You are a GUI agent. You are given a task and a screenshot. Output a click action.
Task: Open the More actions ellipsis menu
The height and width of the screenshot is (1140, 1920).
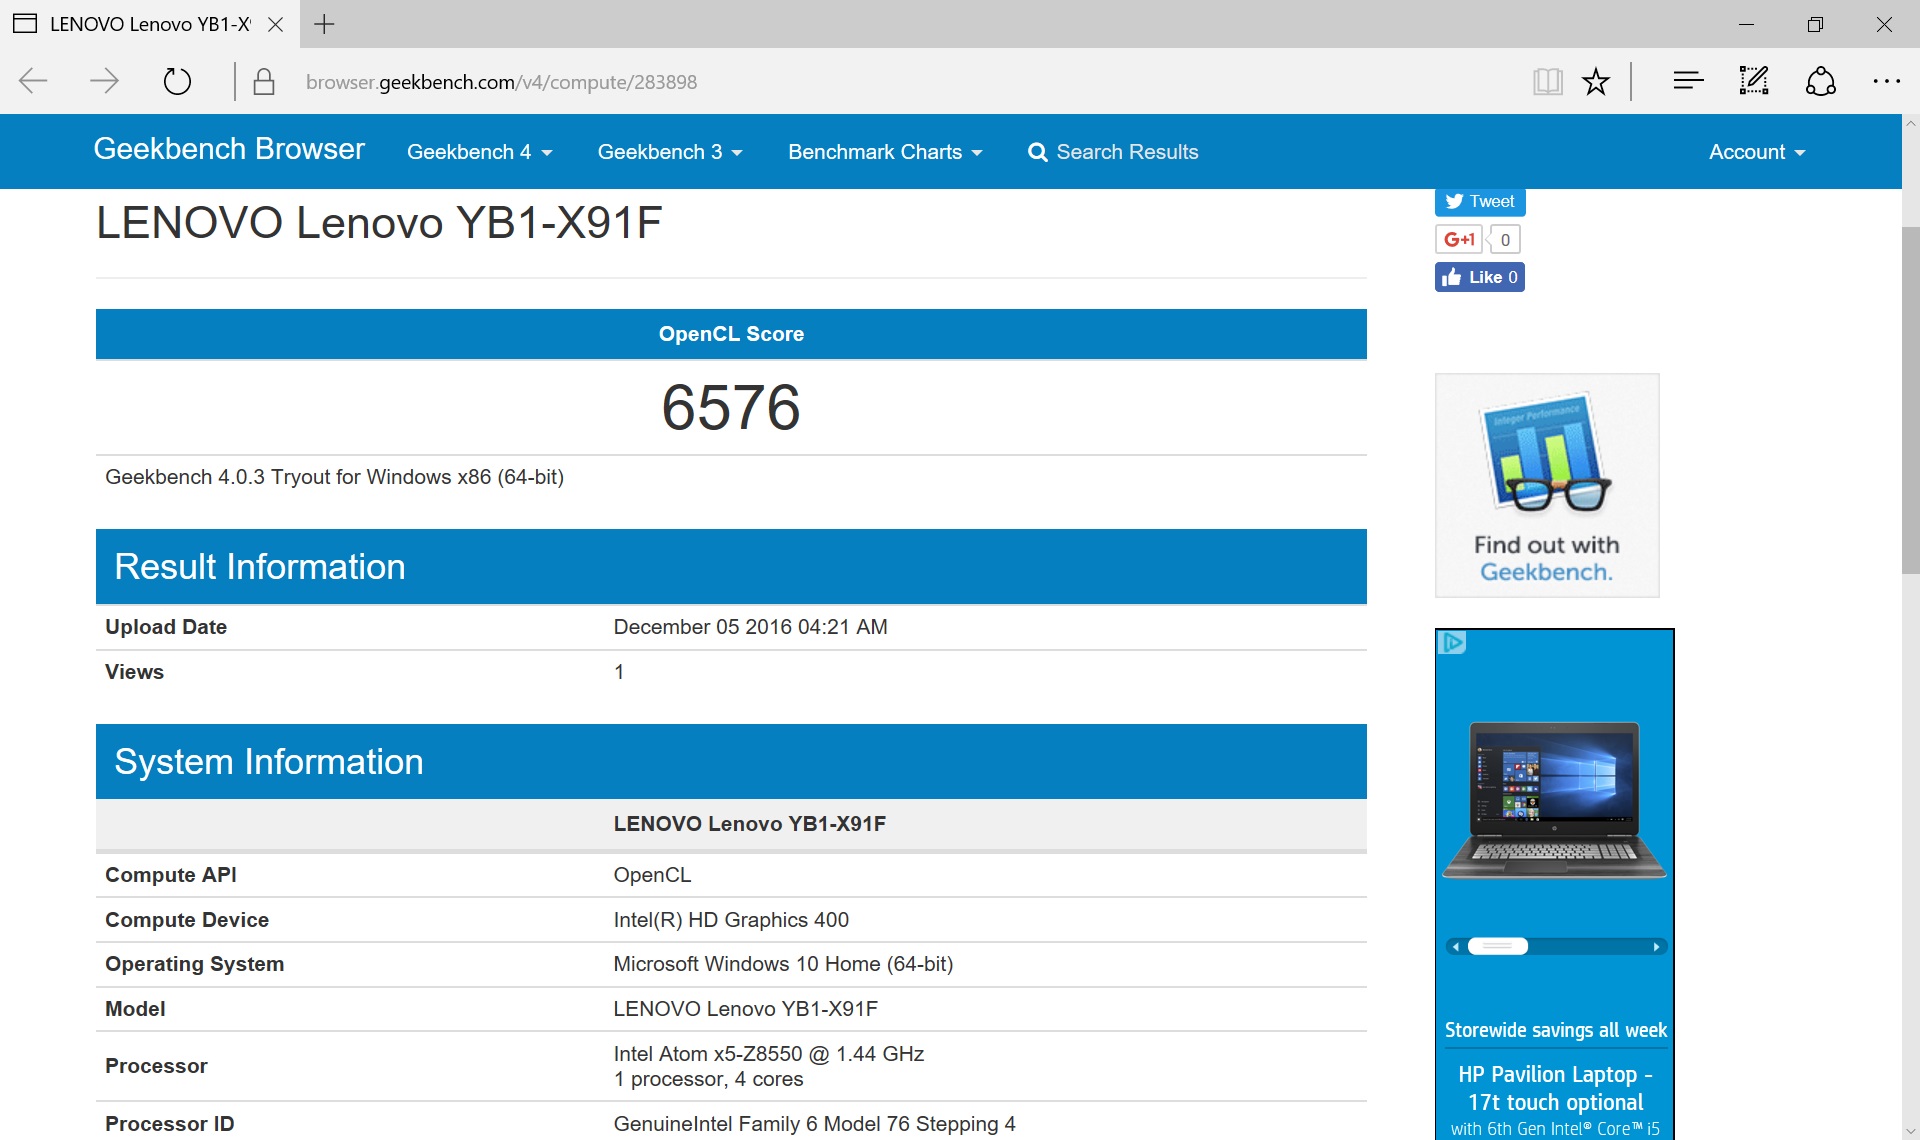(x=1886, y=81)
